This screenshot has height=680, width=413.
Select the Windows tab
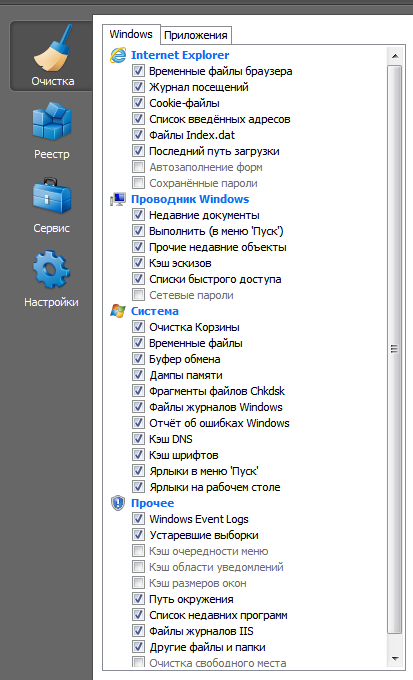(131, 34)
